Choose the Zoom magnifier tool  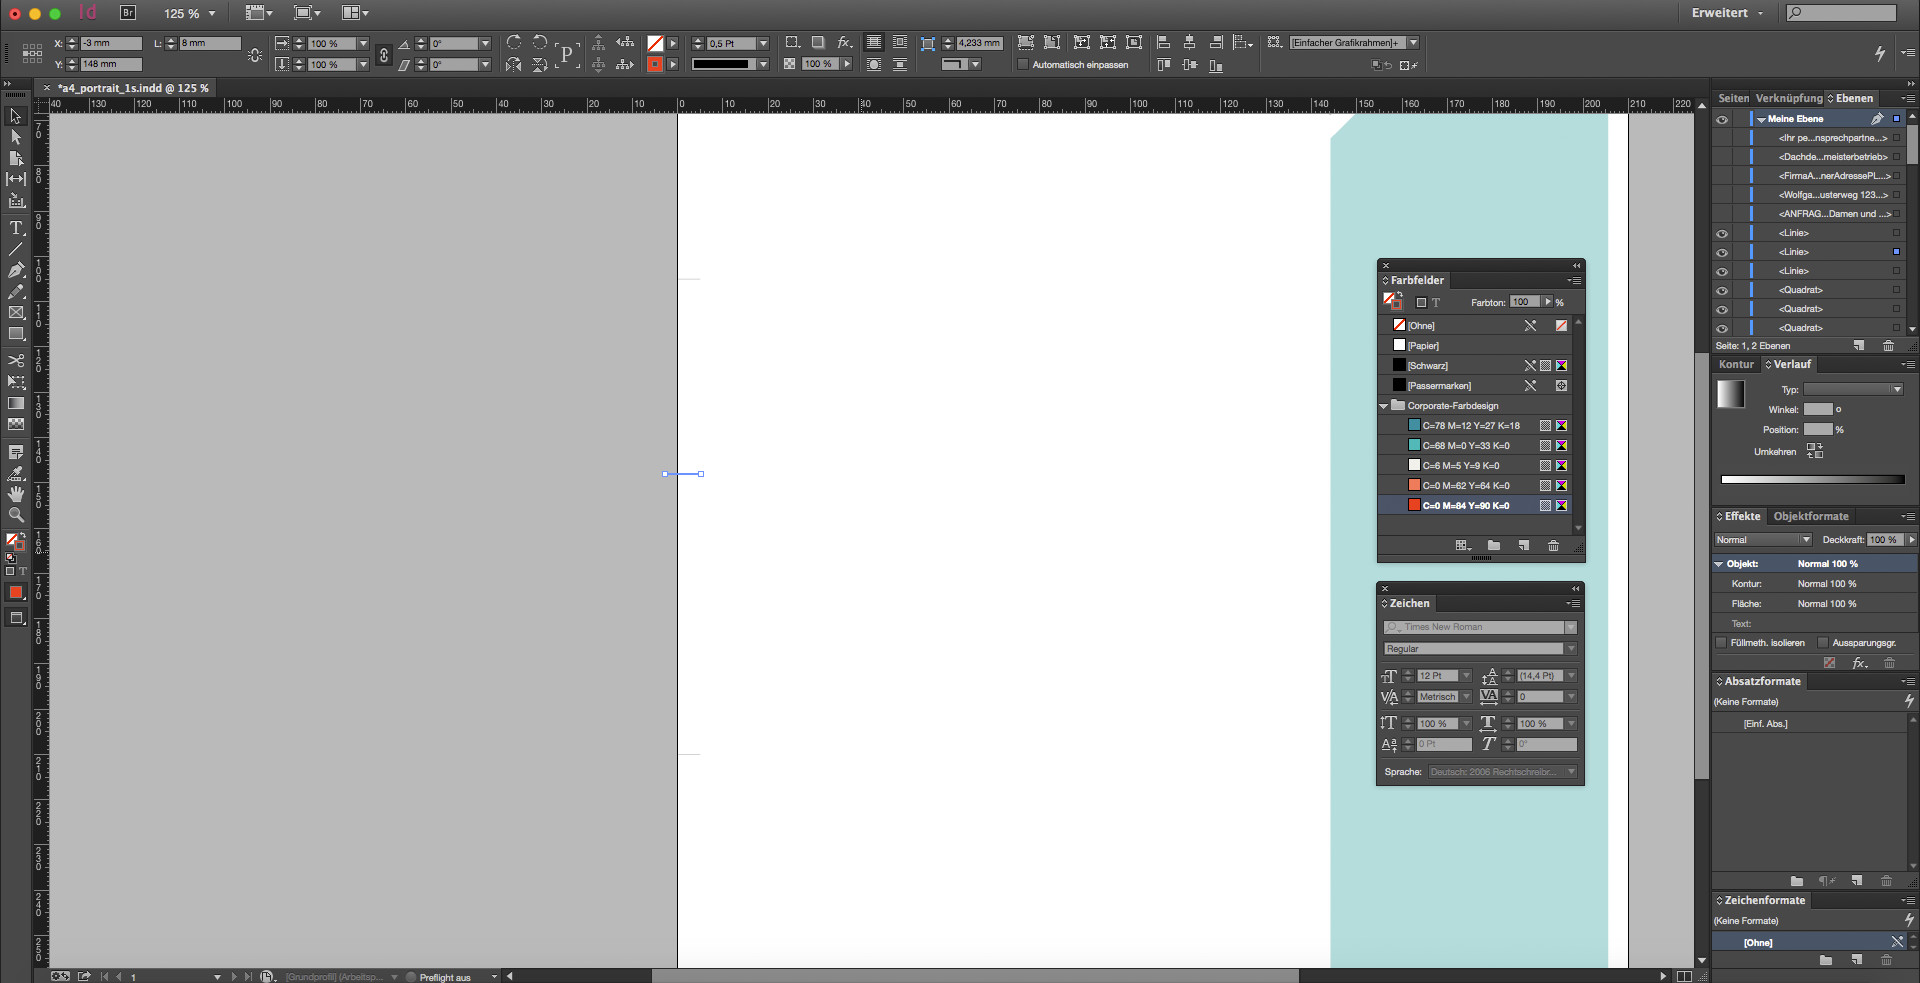coord(16,515)
